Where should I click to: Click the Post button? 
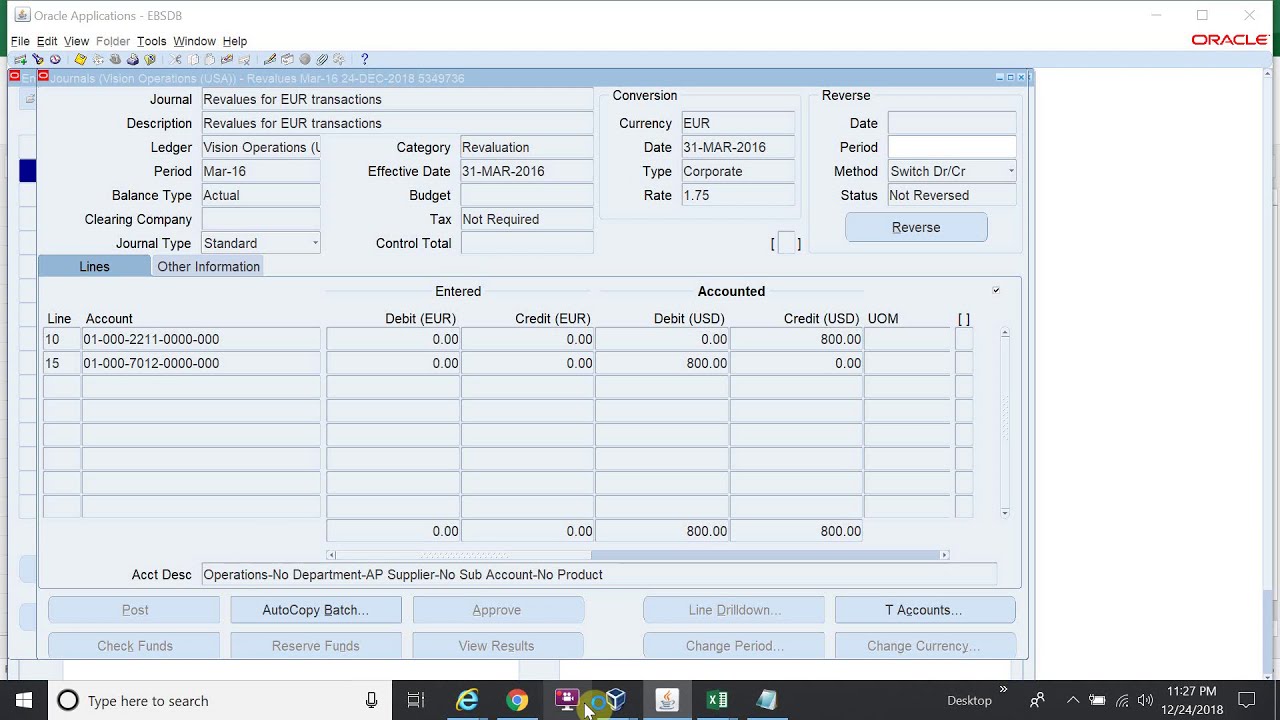coord(135,610)
